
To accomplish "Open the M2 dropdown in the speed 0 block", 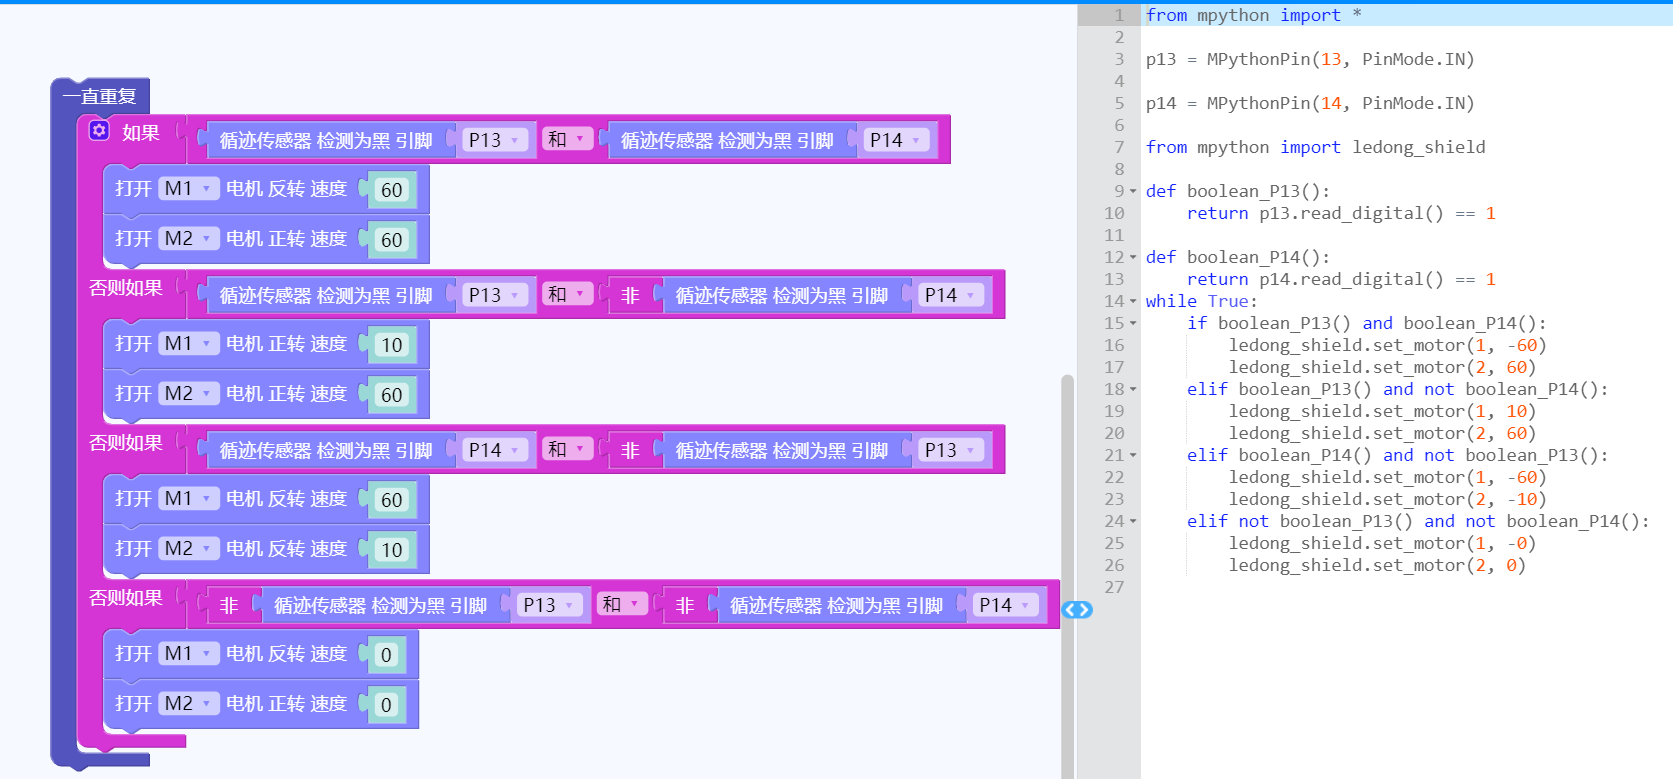I will point(187,703).
